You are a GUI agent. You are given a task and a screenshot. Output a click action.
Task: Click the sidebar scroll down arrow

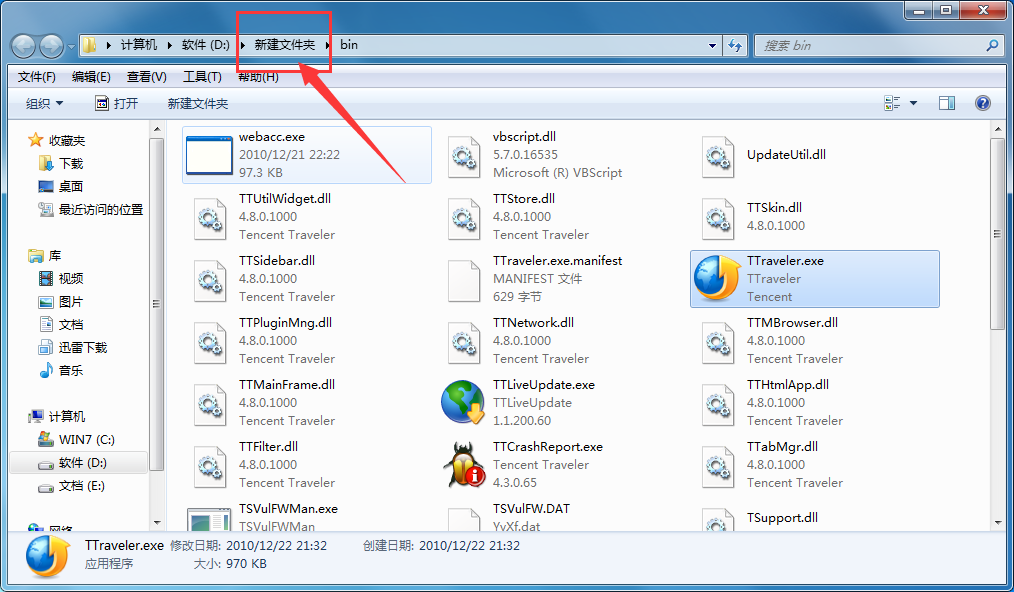pyautogui.click(x=157, y=523)
